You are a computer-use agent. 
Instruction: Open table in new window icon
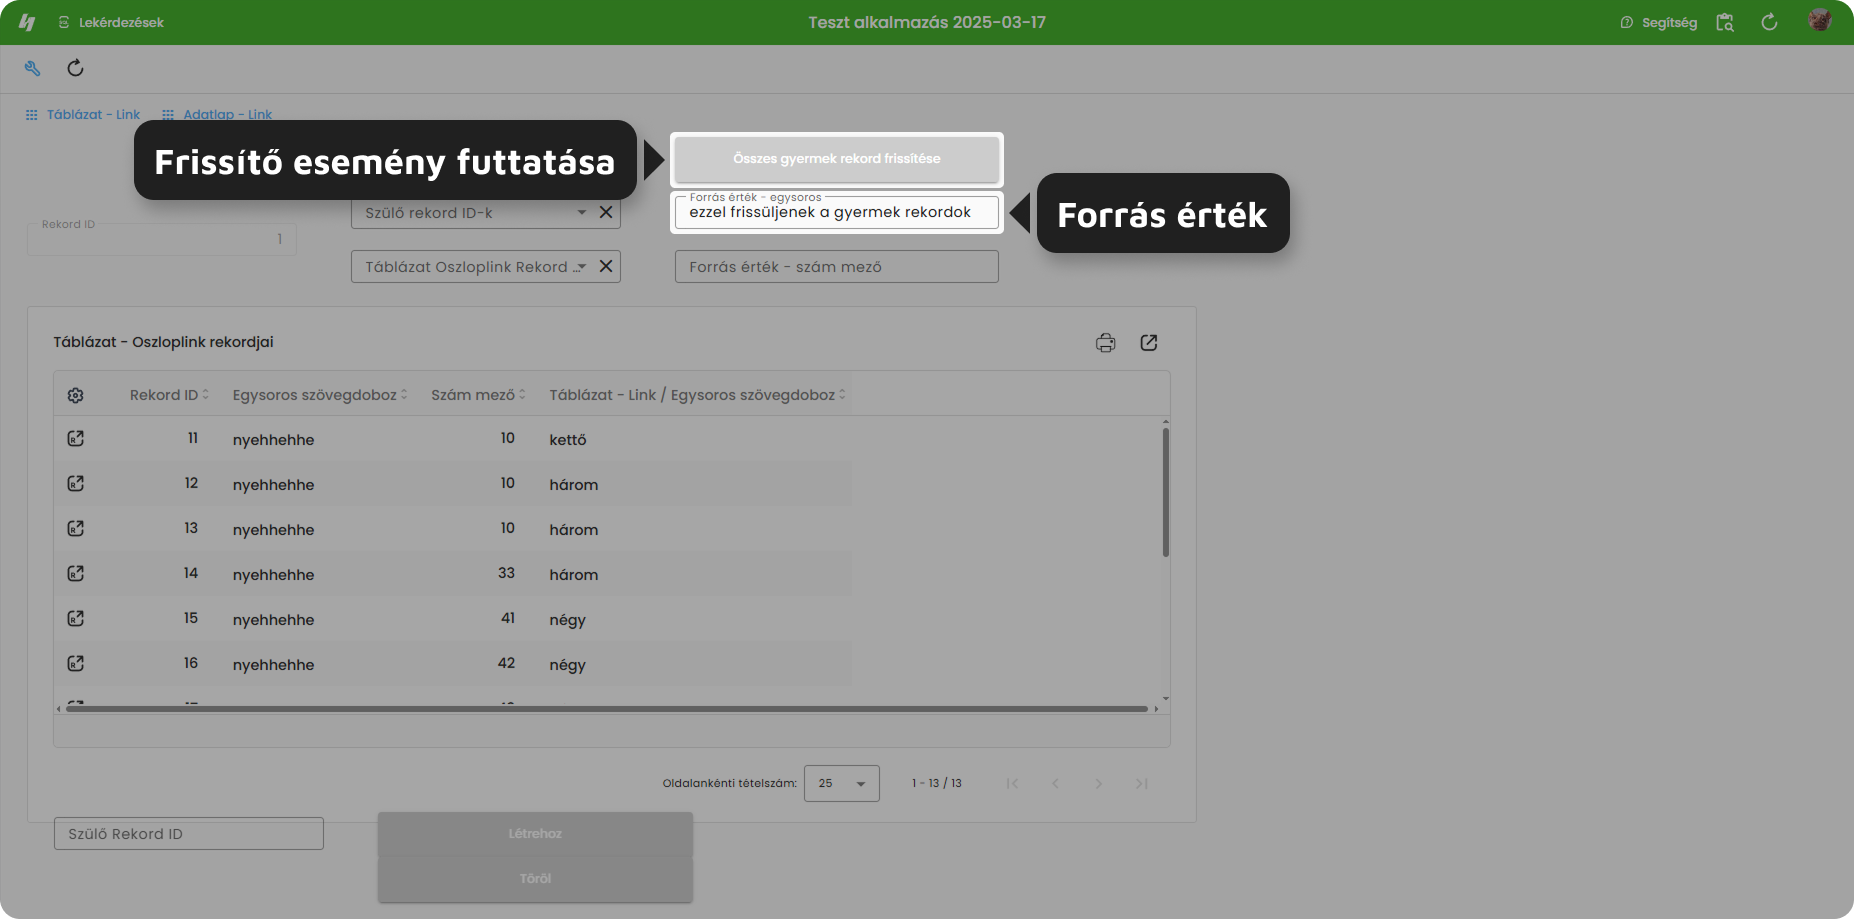[1149, 343]
